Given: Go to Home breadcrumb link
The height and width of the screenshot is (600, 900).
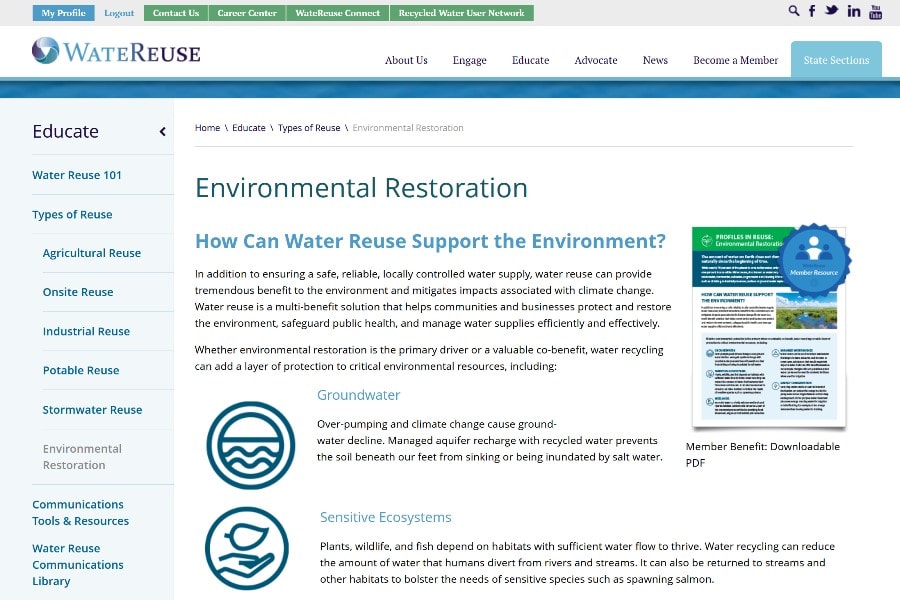Looking at the screenshot, I should click(x=207, y=128).
